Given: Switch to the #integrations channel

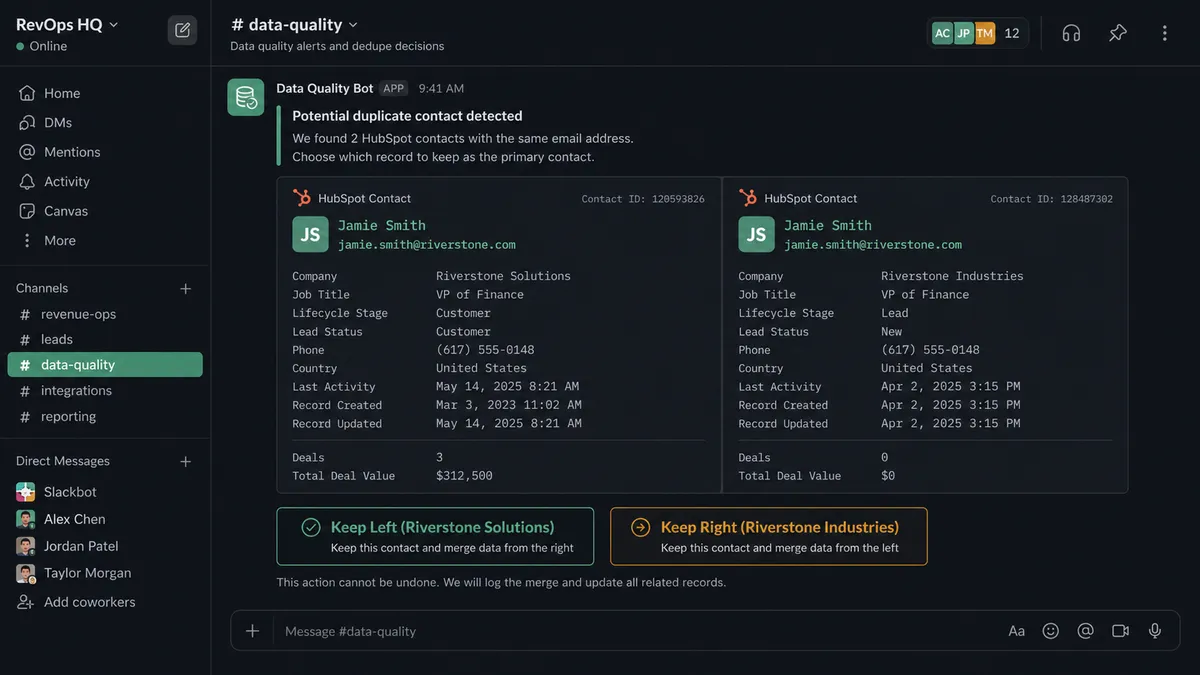Looking at the screenshot, I should (105, 390).
